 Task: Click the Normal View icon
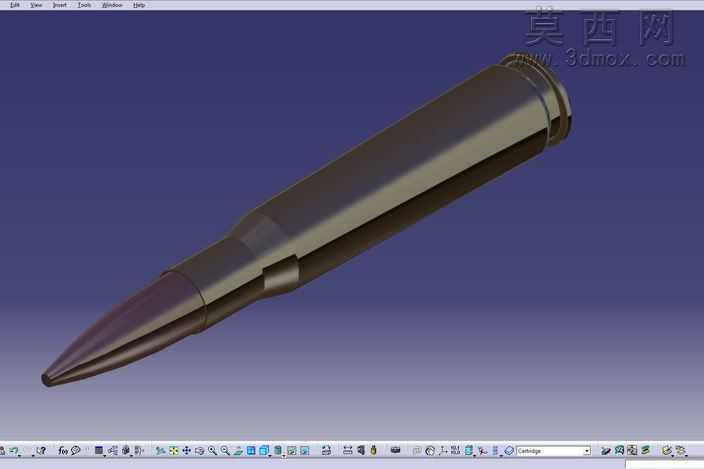click(238, 450)
